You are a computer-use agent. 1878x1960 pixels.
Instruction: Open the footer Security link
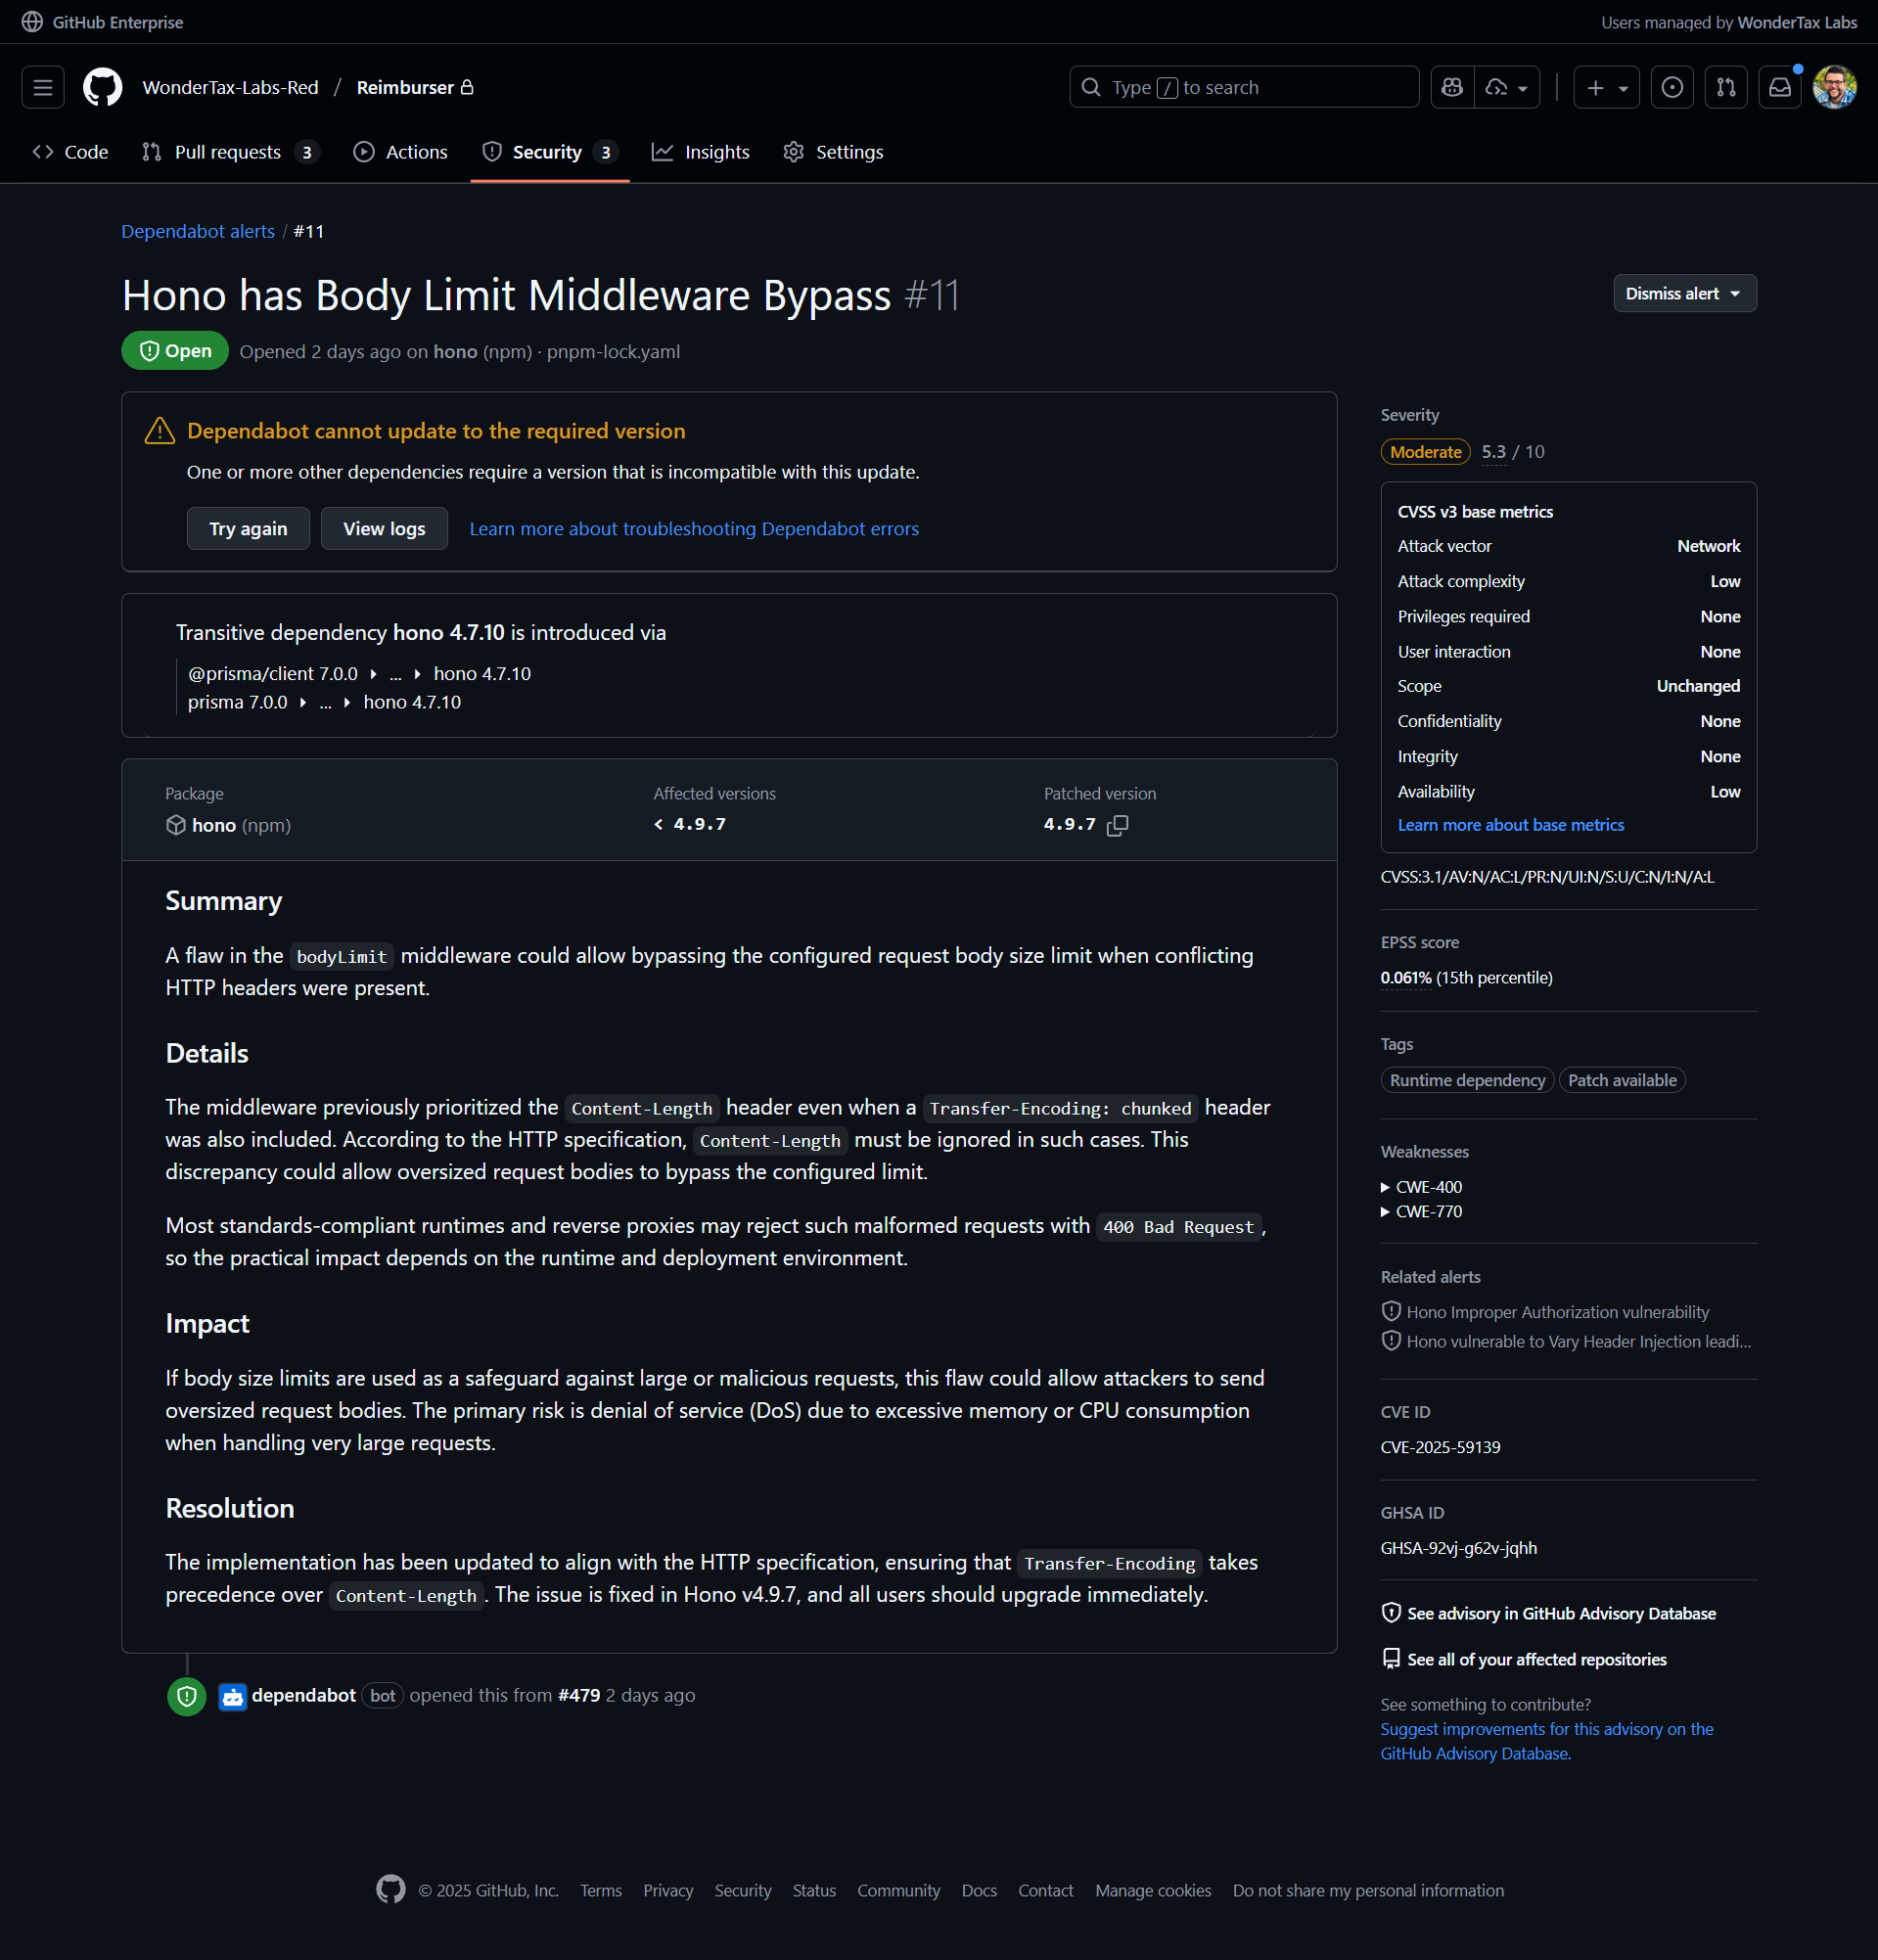(x=743, y=1890)
